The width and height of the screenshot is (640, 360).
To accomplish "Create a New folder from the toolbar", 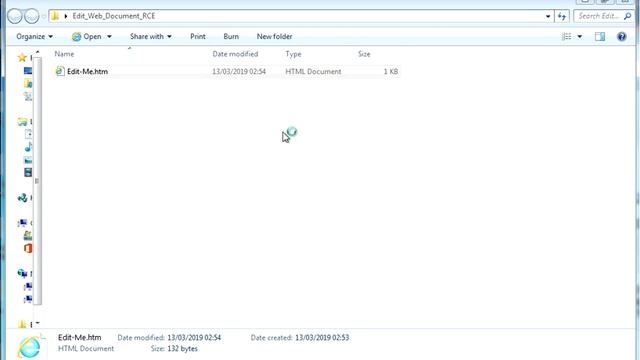I will 274,37.
